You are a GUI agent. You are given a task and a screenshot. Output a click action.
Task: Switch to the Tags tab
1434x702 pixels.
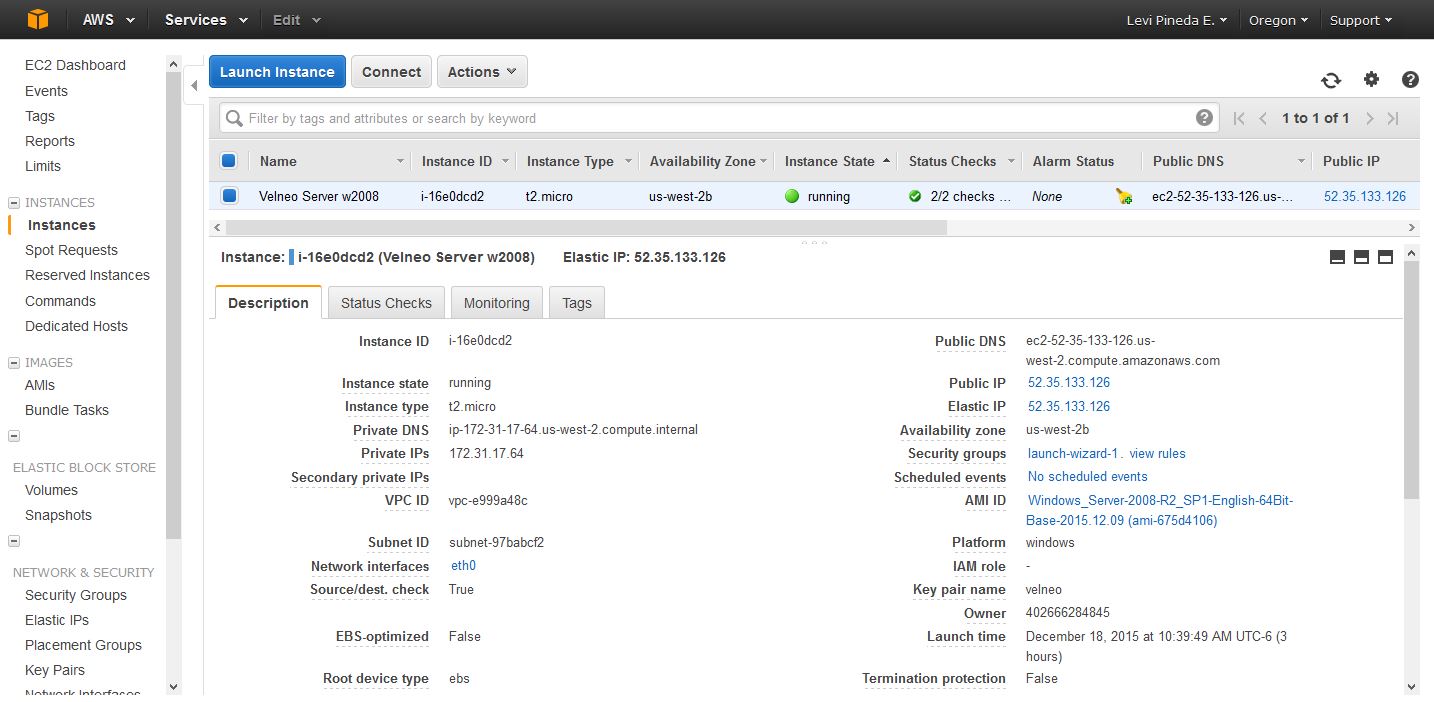click(577, 303)
